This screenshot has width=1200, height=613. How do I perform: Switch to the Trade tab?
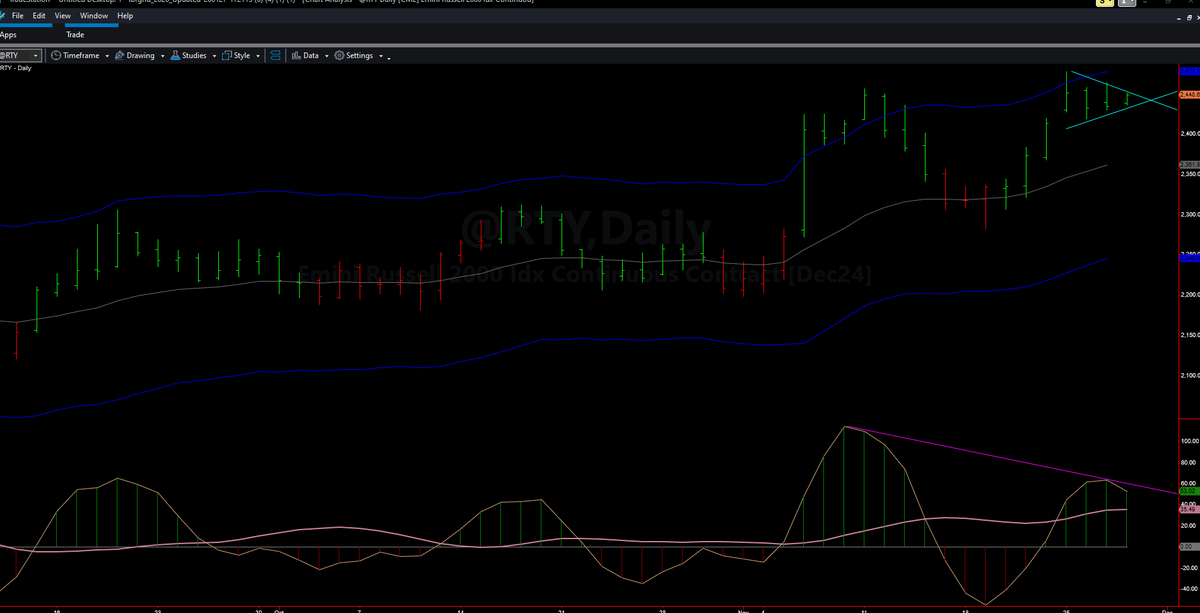click(x=75, y=35)
